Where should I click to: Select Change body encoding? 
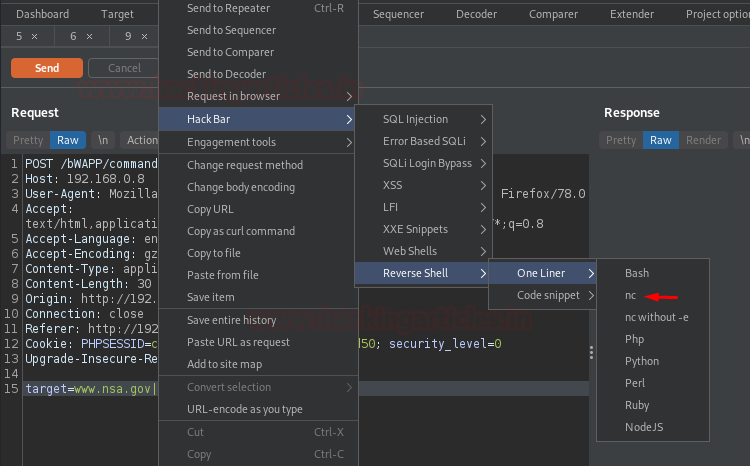point(258,187)
